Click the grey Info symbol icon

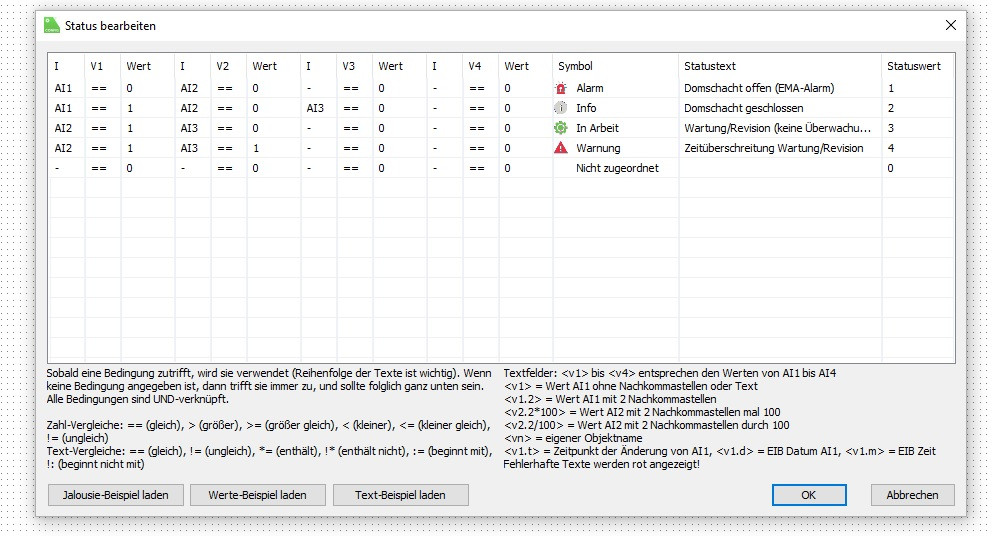[560, 108]
